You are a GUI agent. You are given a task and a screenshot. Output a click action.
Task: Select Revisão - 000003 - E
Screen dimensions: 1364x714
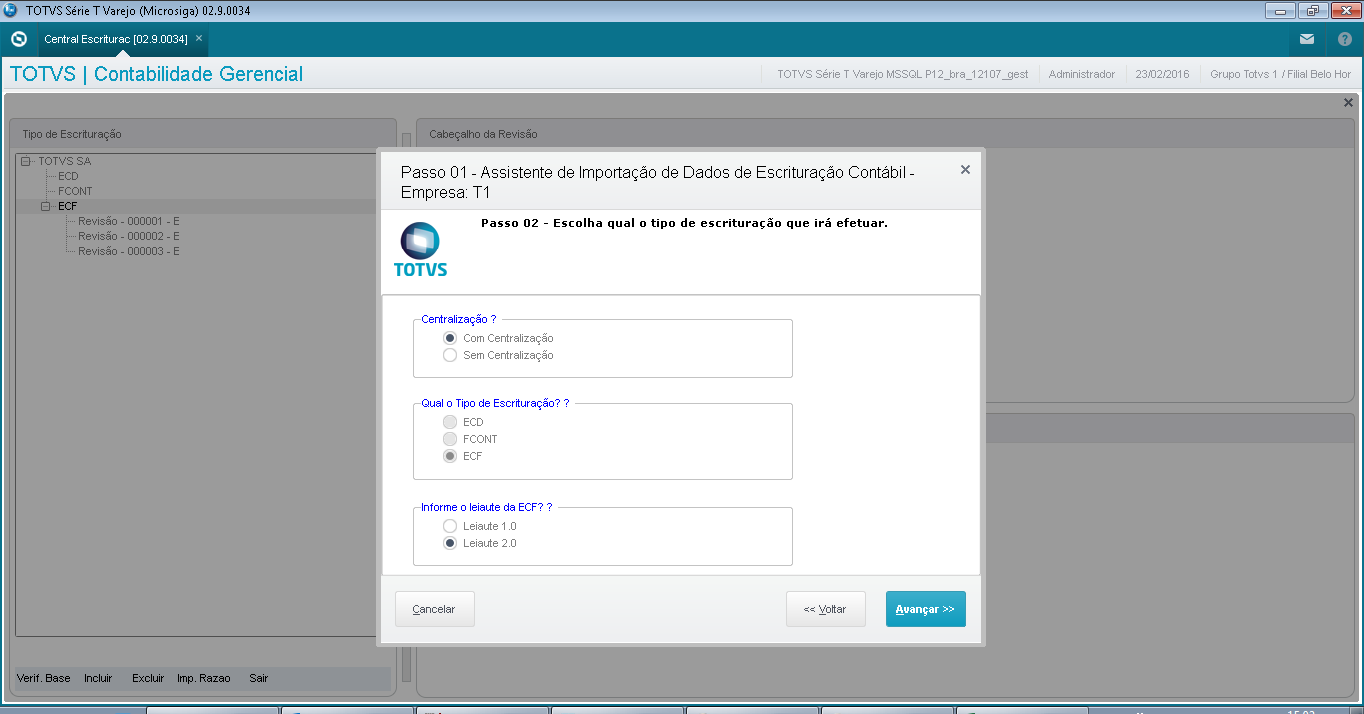point(128,251)
